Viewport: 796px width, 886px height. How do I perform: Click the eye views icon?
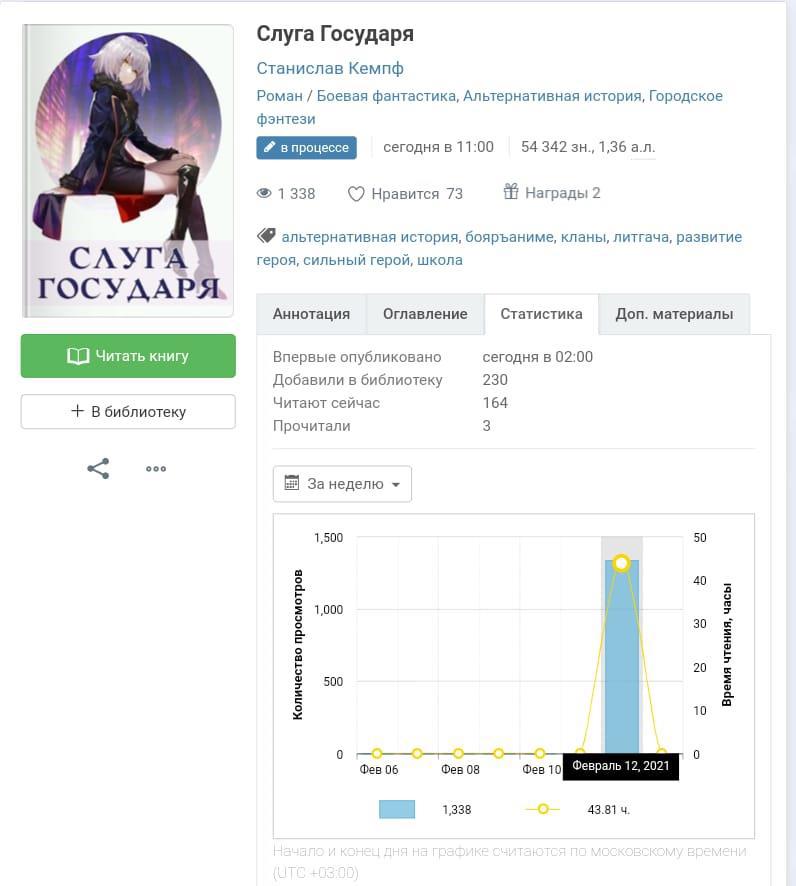264,194
